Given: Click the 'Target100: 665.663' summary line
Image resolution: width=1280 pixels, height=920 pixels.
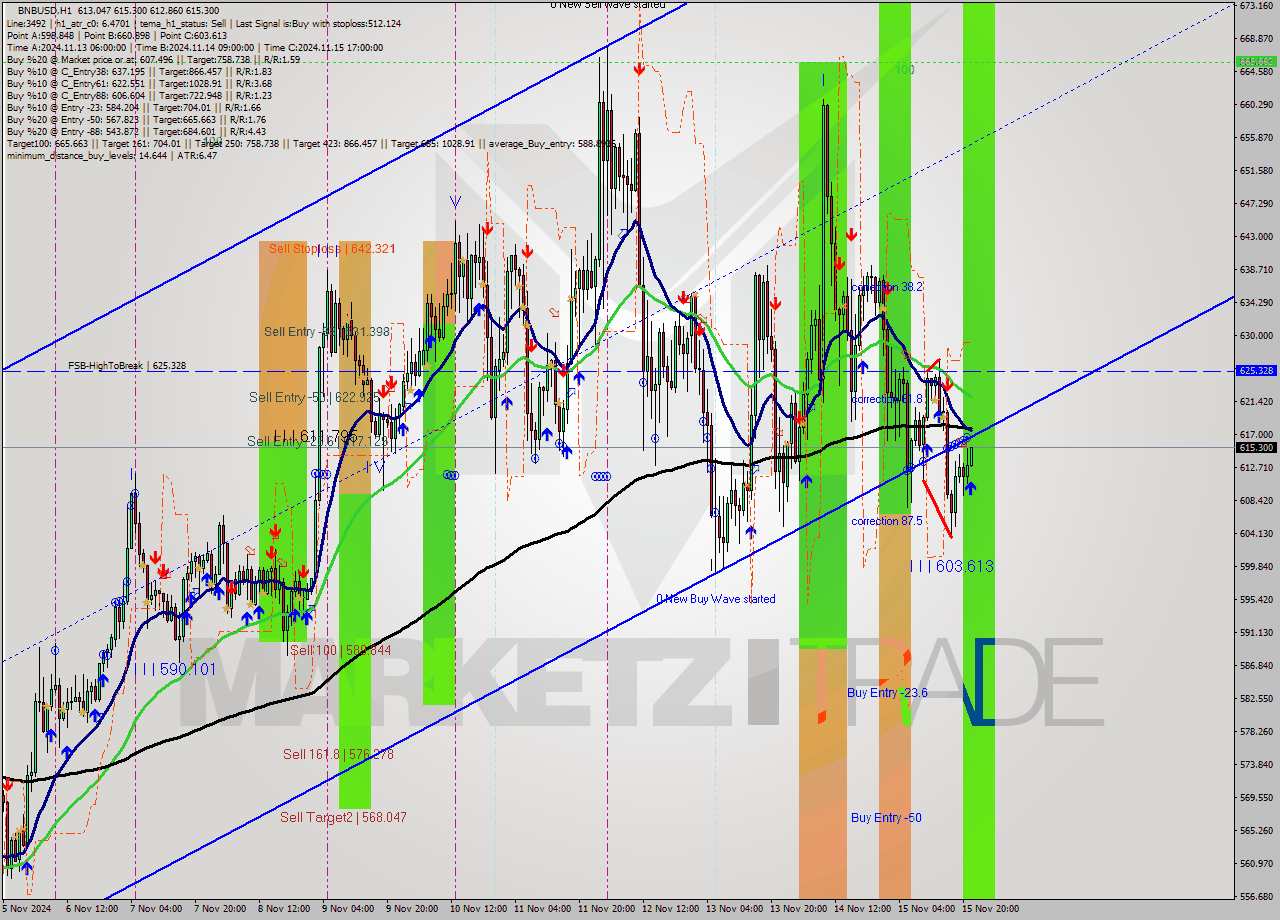Looking at the screenshot, I should point(310,143).
